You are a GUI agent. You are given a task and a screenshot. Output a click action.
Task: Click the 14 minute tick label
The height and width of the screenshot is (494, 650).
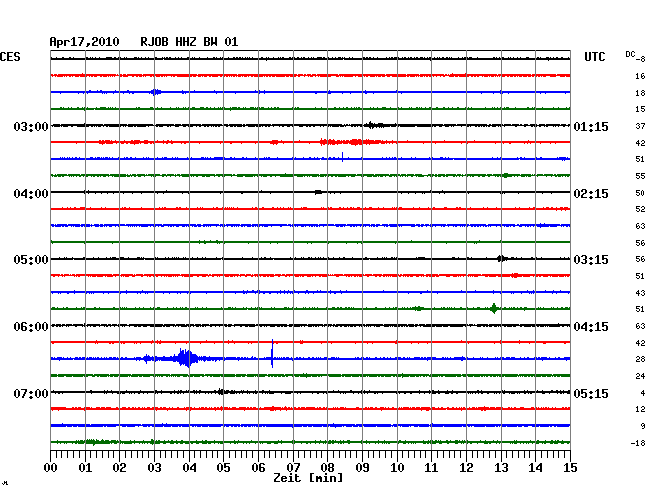[535, 468]
